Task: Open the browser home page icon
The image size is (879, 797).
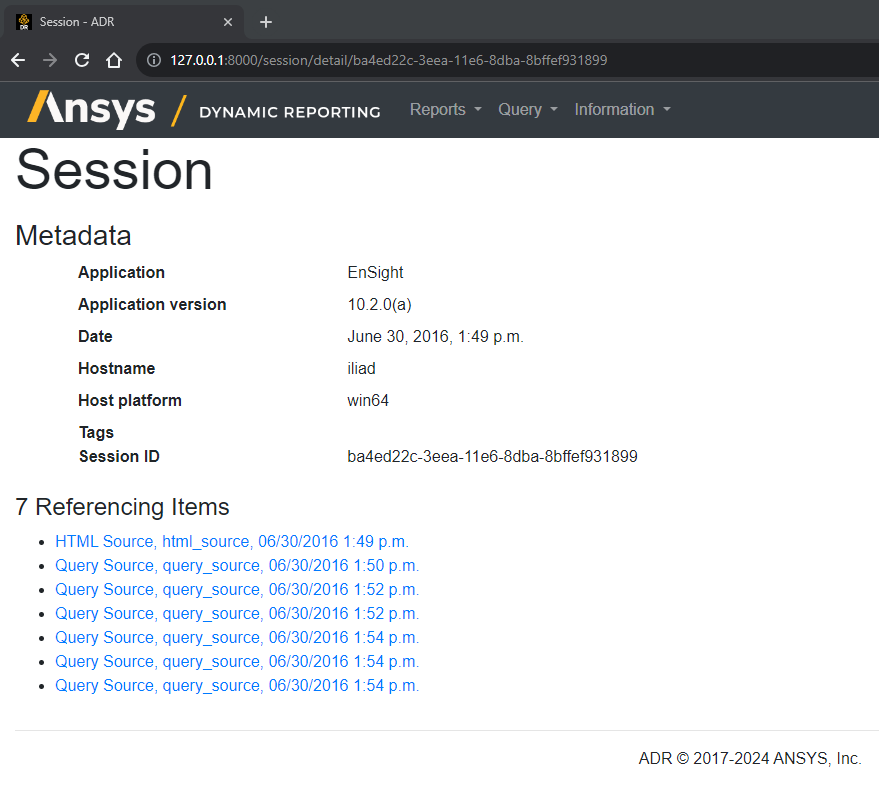Action: click(x=114, y=60)
